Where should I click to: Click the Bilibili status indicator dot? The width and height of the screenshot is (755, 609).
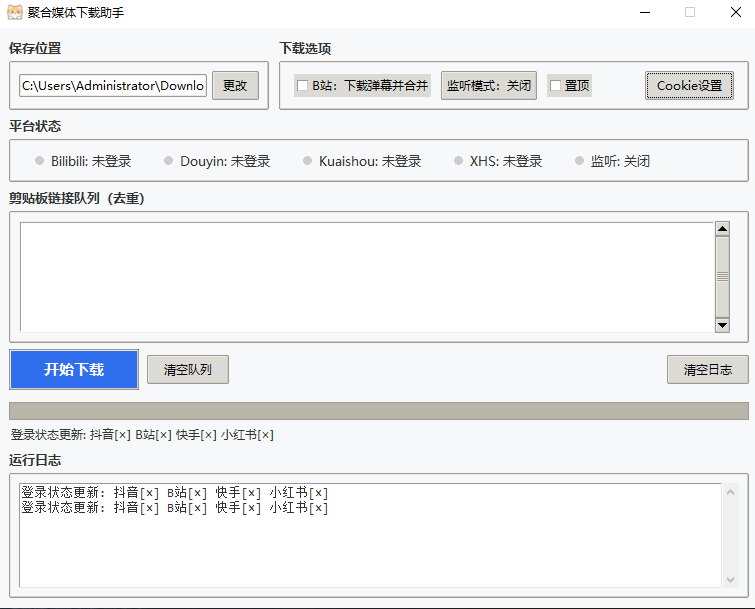39,161
